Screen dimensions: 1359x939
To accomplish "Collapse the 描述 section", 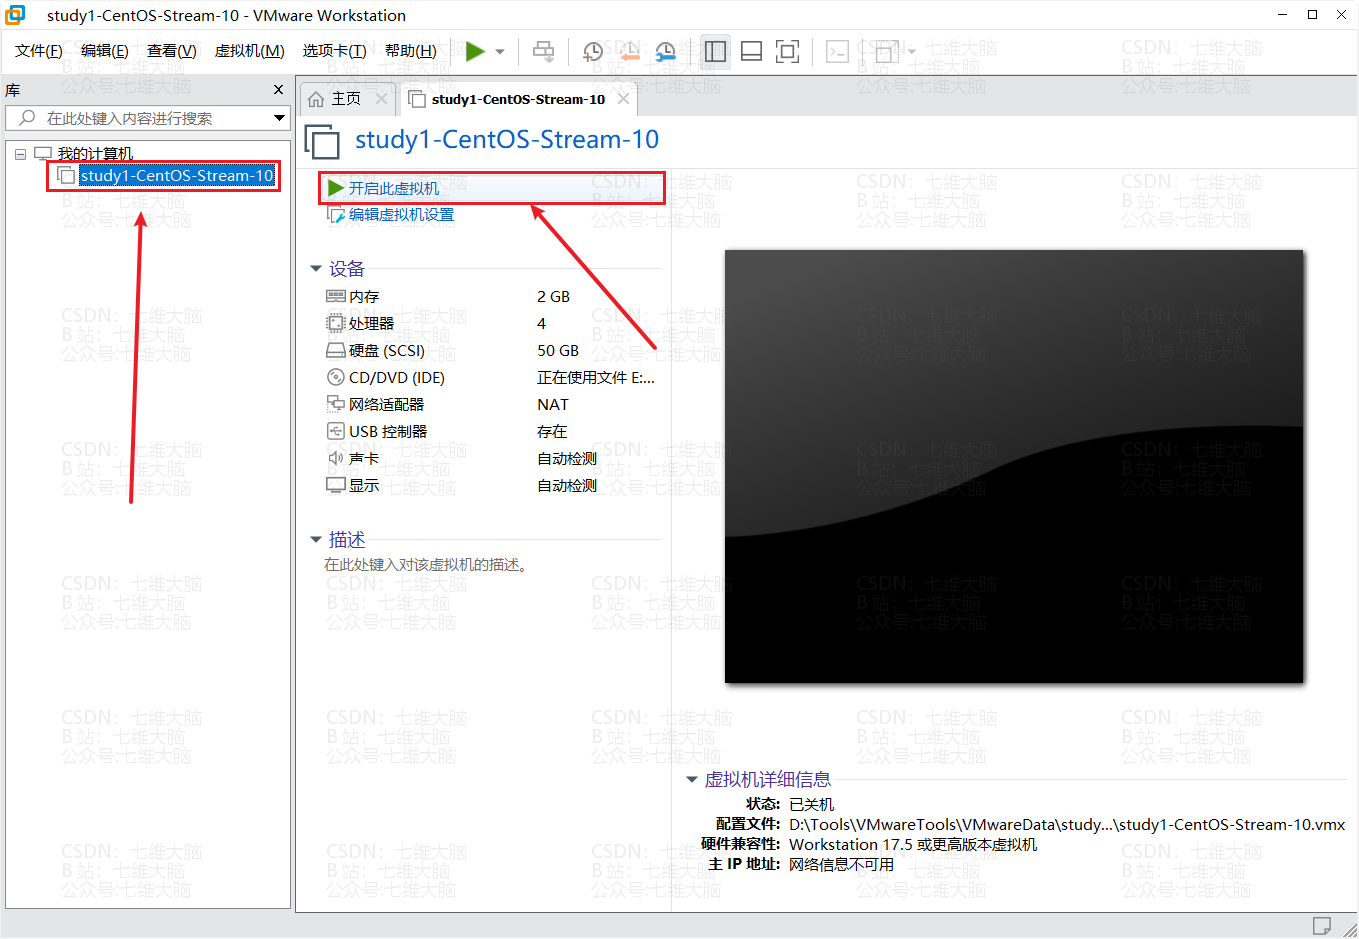I will (316, 540).
